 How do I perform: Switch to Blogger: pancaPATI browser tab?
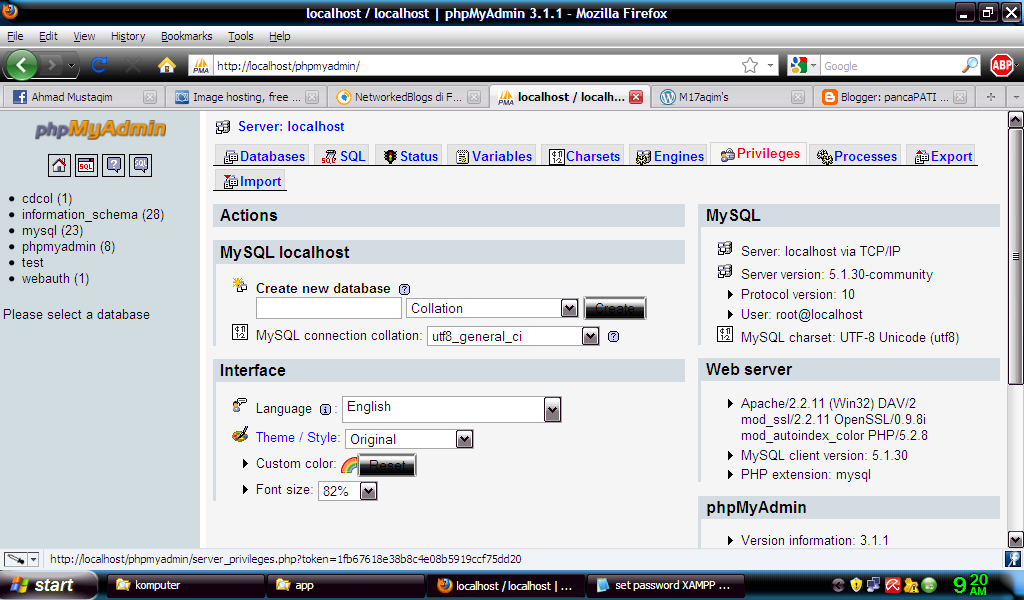[x=894, y=97]
